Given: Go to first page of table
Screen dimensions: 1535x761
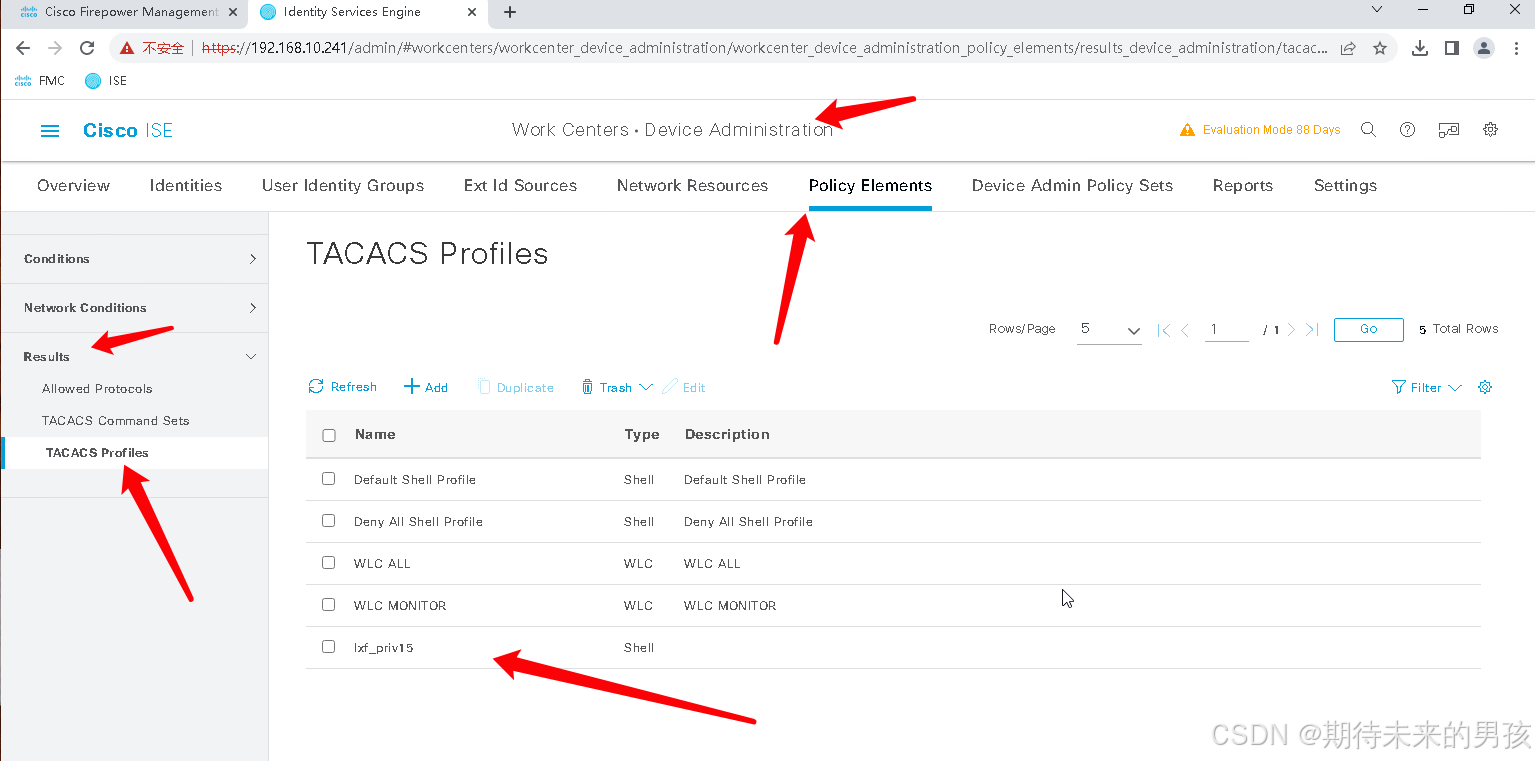Looking at the screenshot, I should tap(1164, 330).
